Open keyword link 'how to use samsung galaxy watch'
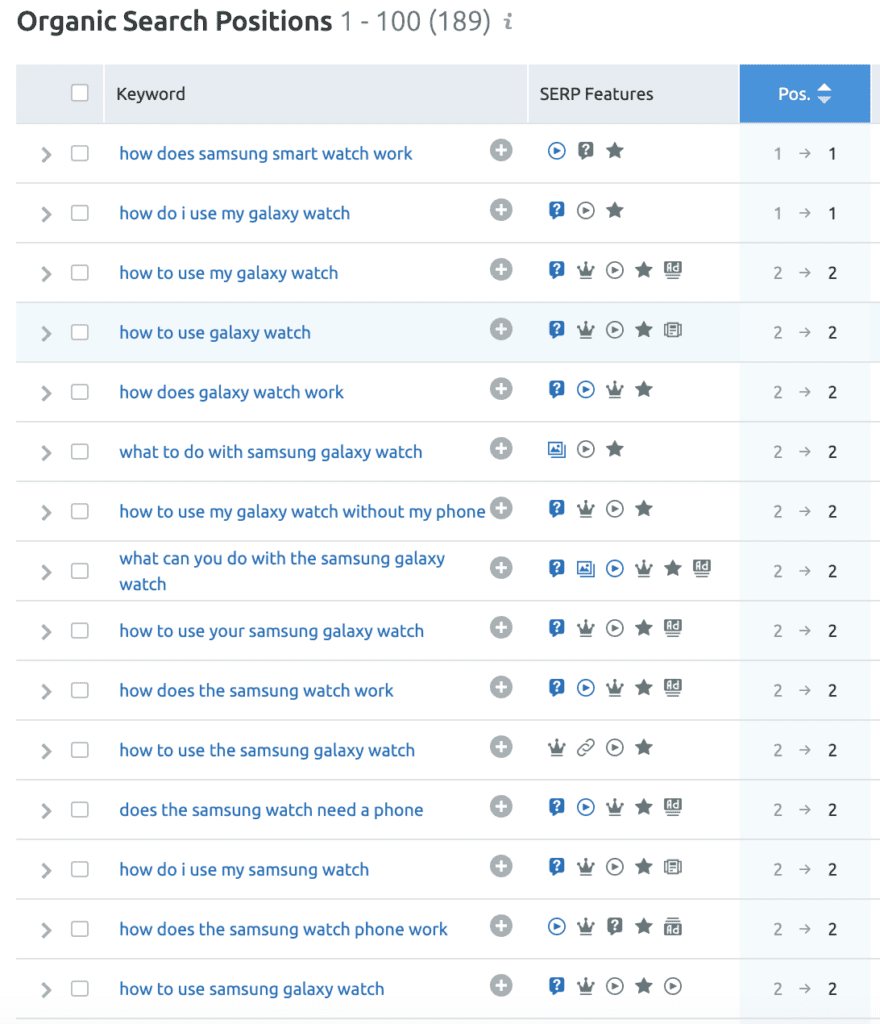This screenshot has height=1024, width=880. point(251,989)
